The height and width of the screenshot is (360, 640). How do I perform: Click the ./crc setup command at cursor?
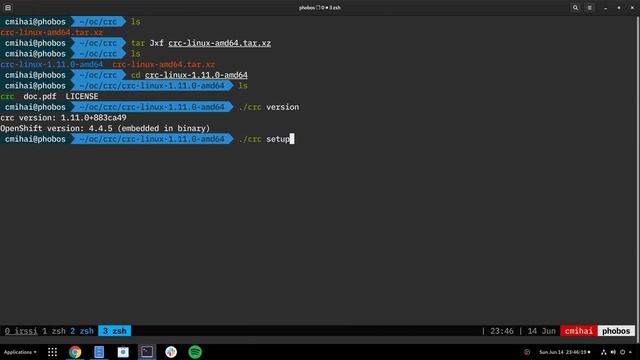pos(264,139)
